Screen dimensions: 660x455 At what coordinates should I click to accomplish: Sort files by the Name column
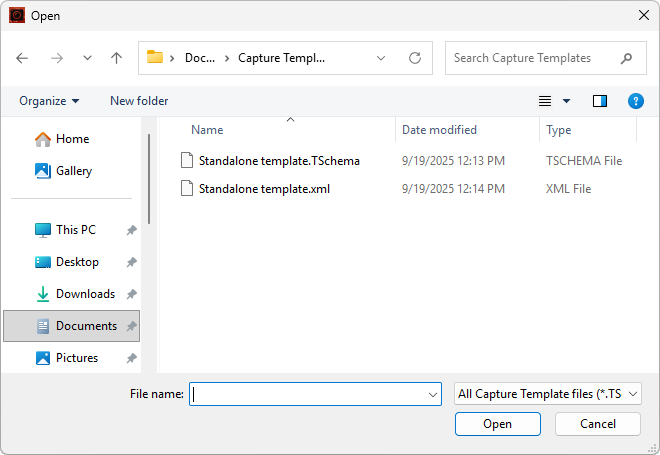coord(207,130)
